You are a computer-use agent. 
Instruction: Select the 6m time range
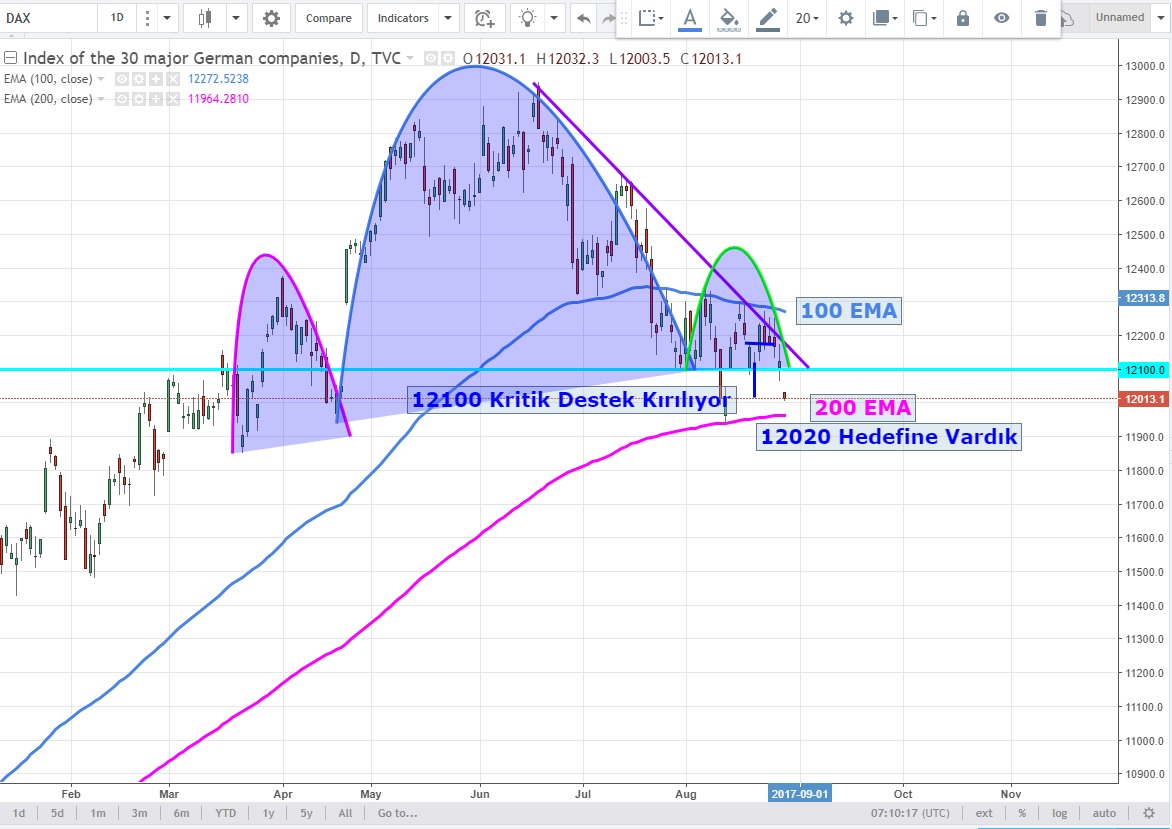click(181, 813)
